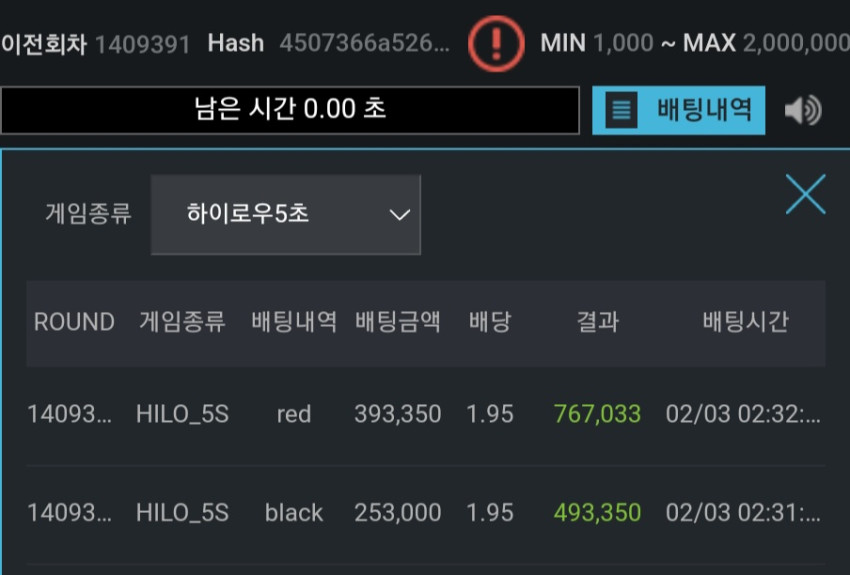Select the Hash value 4507366a526...
Viewport: 850px width, 575px height.
364,43
